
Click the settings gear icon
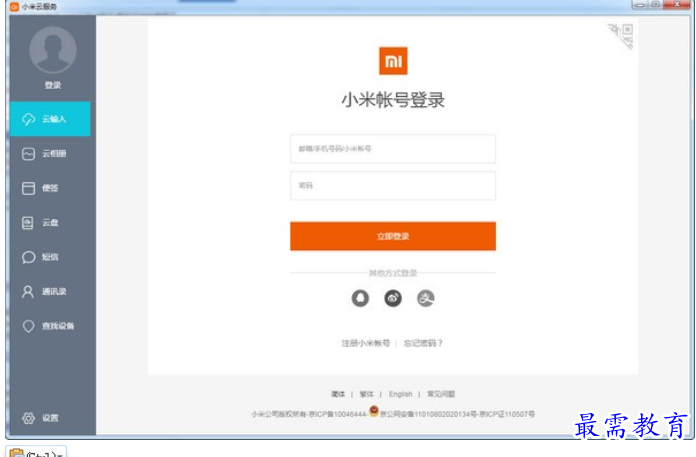click(x=28, y=418)
